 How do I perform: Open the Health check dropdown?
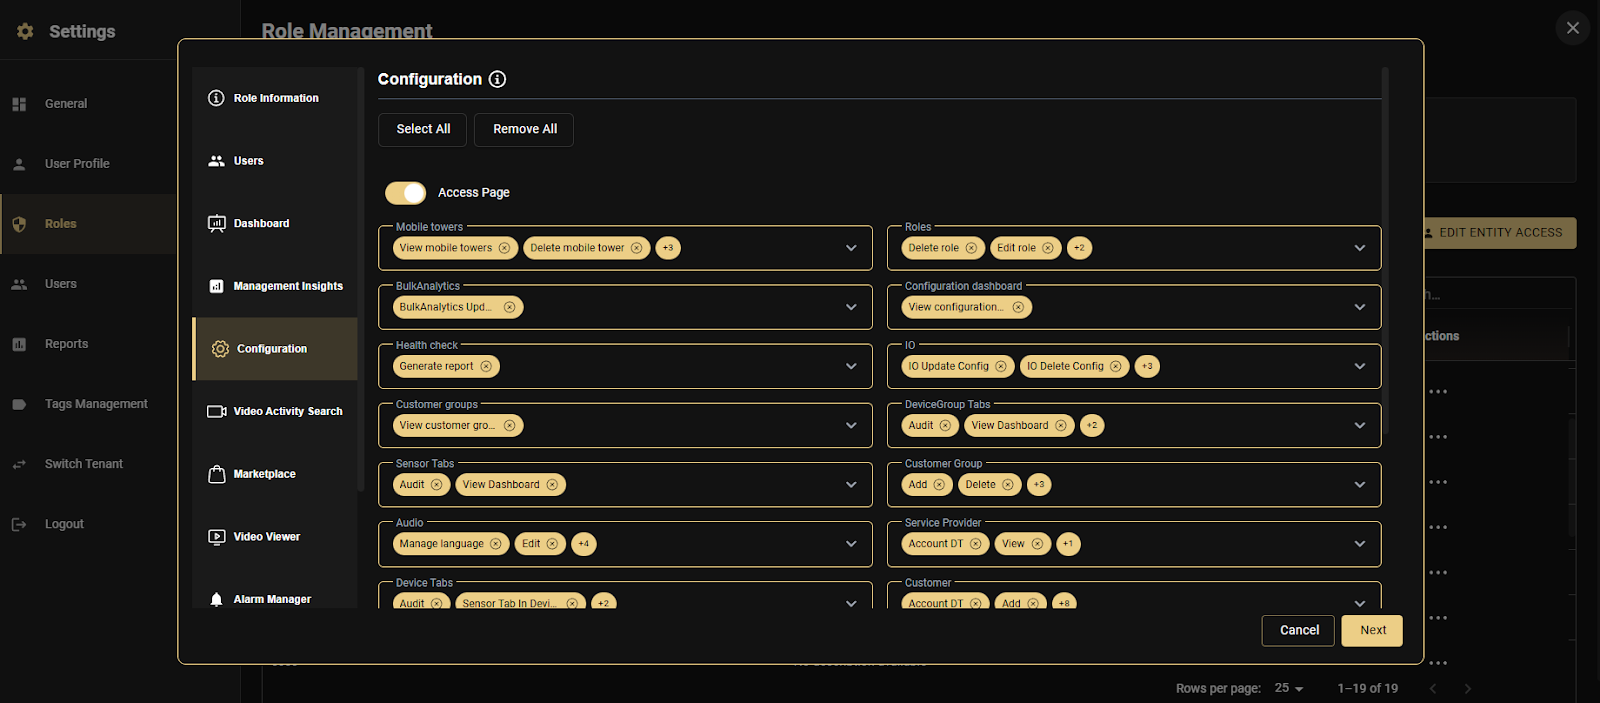851,366
